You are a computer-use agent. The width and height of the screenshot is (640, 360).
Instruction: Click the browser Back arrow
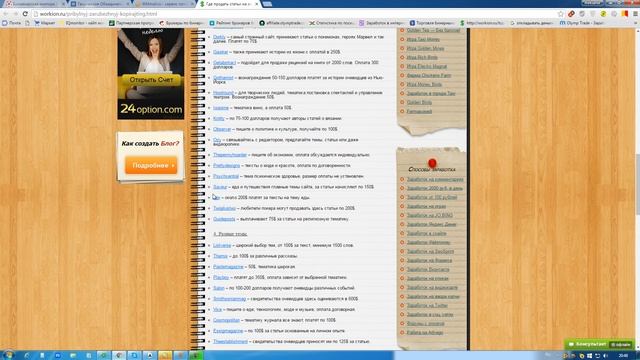[x=6, y=14]
